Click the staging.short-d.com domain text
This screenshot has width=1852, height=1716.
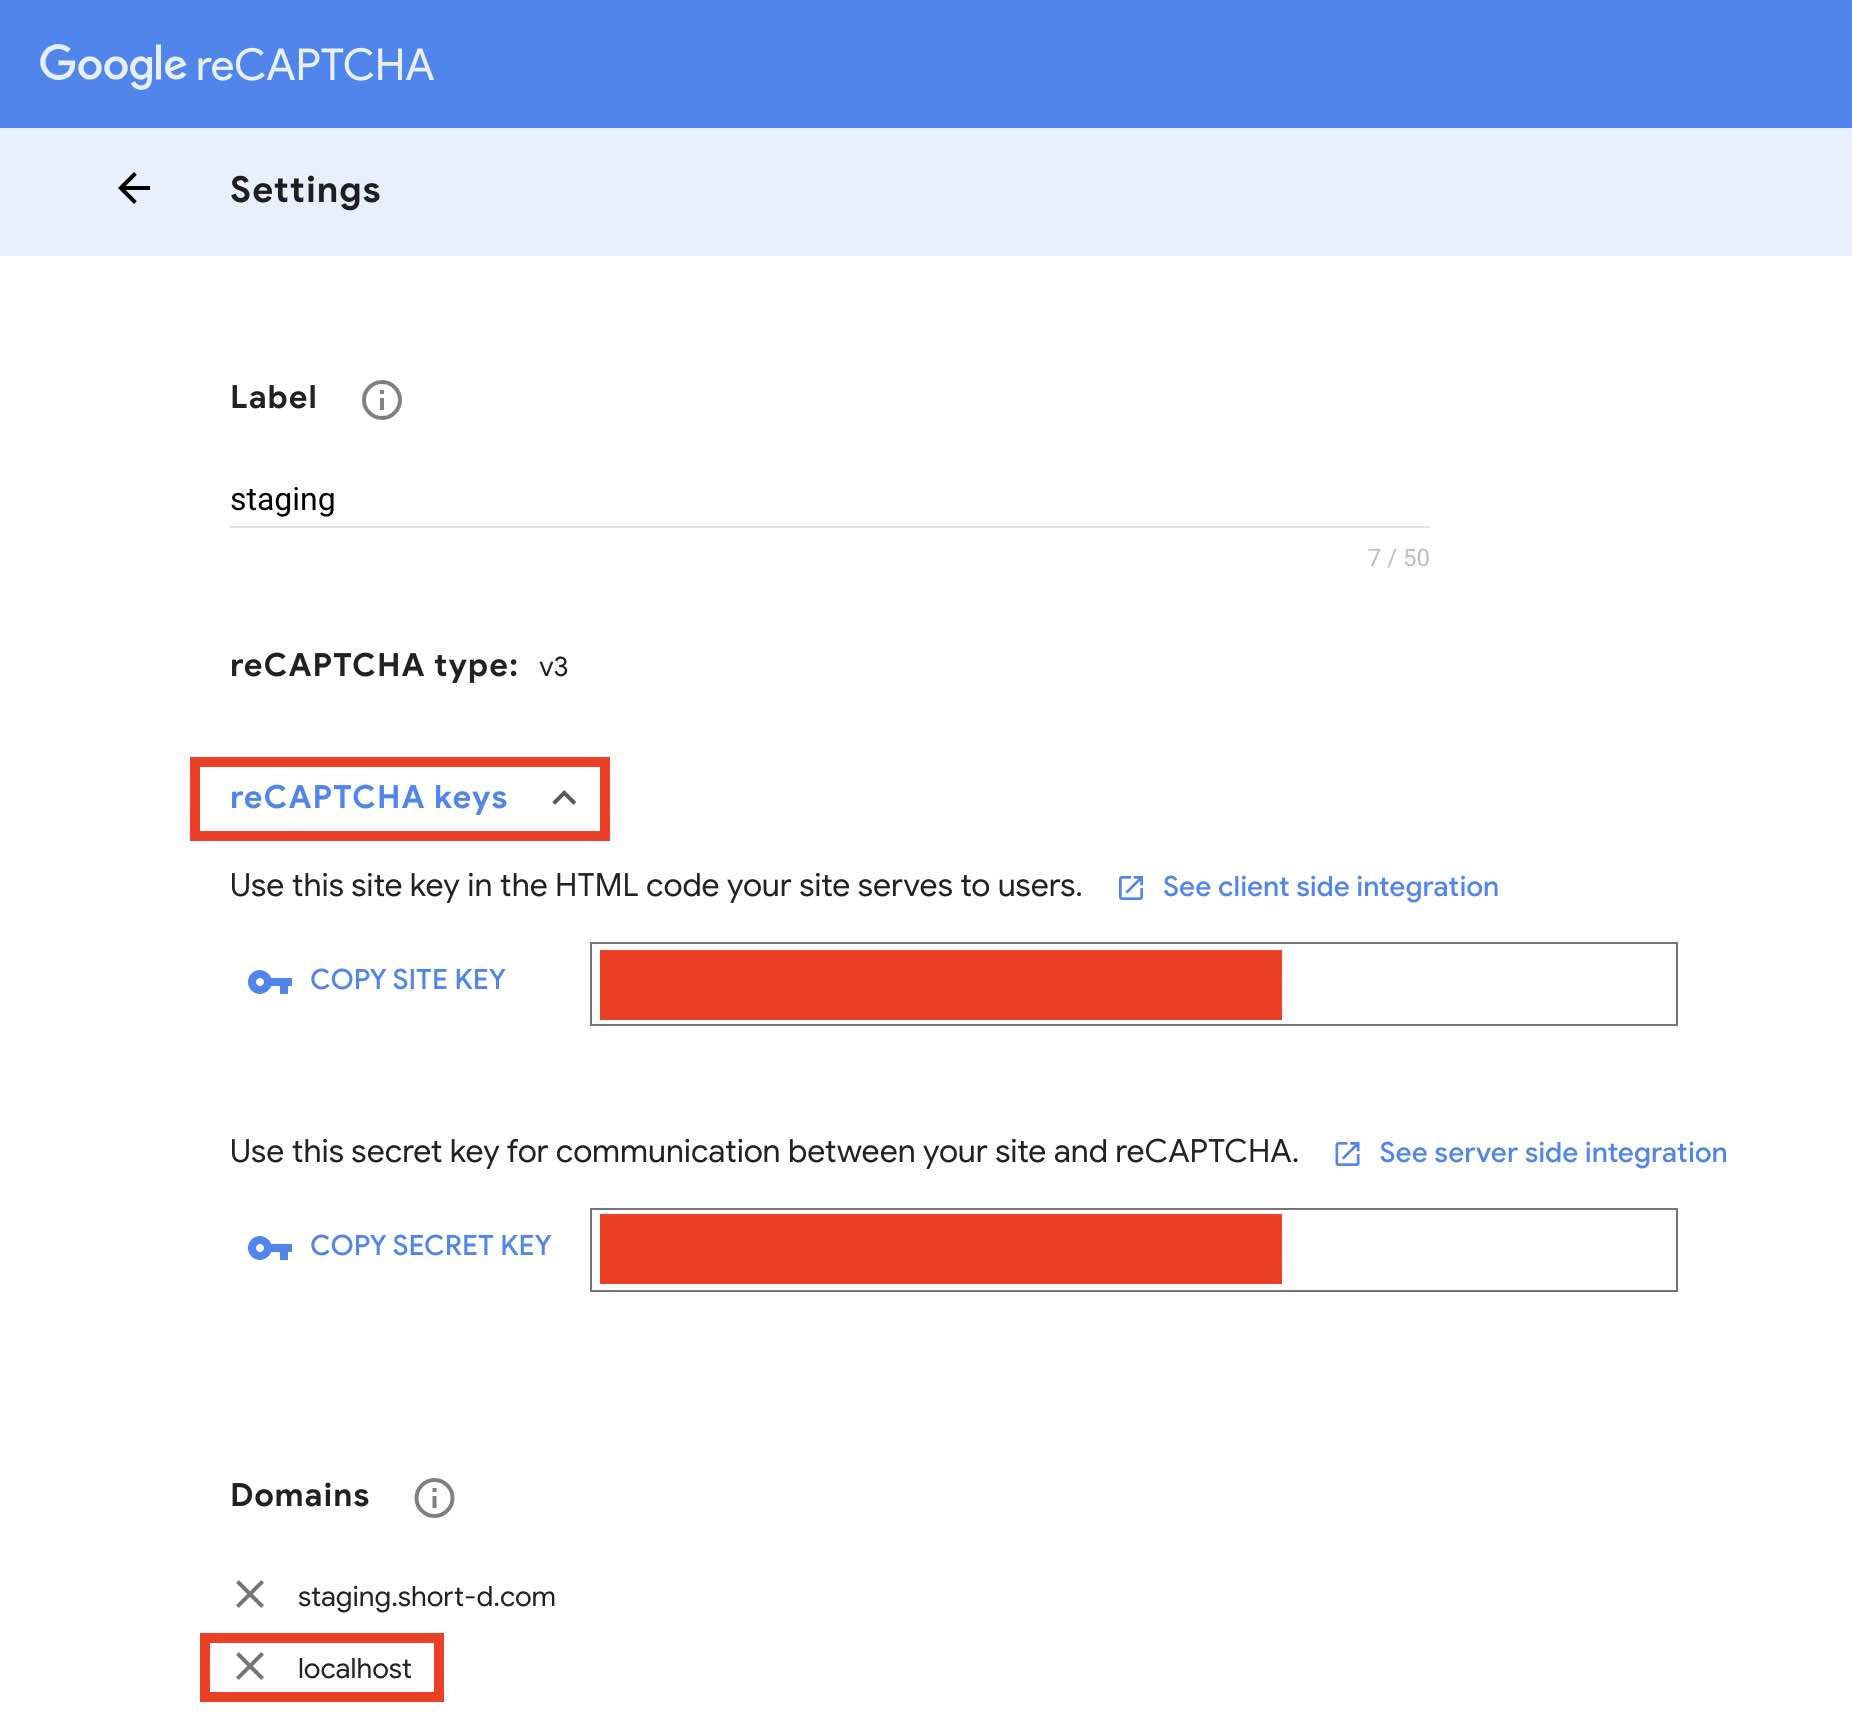click(426, 1596)
